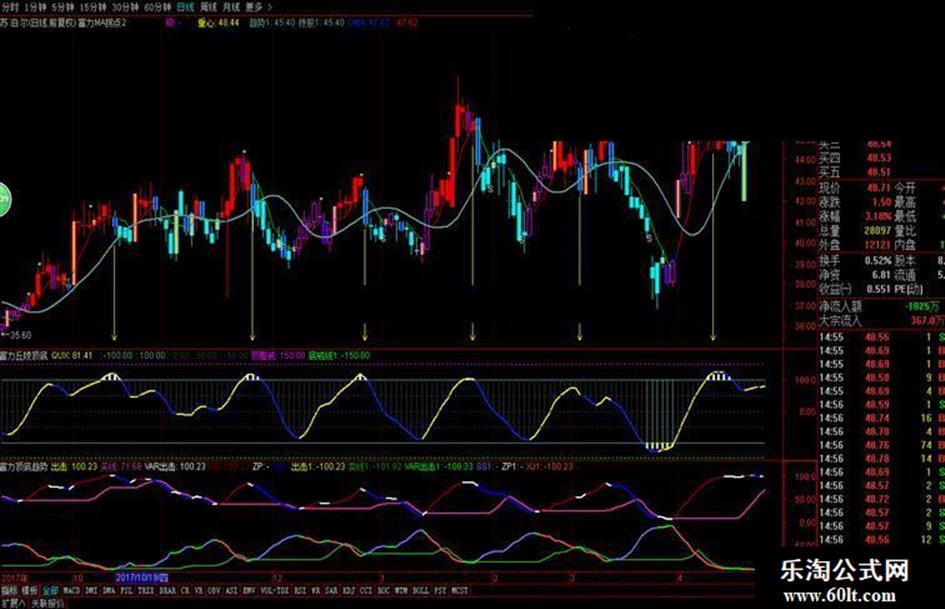Viewport: 945px width, 609px height.
Task: Click the 涨幅 3.18% quote row
Action: pos(855,216)
